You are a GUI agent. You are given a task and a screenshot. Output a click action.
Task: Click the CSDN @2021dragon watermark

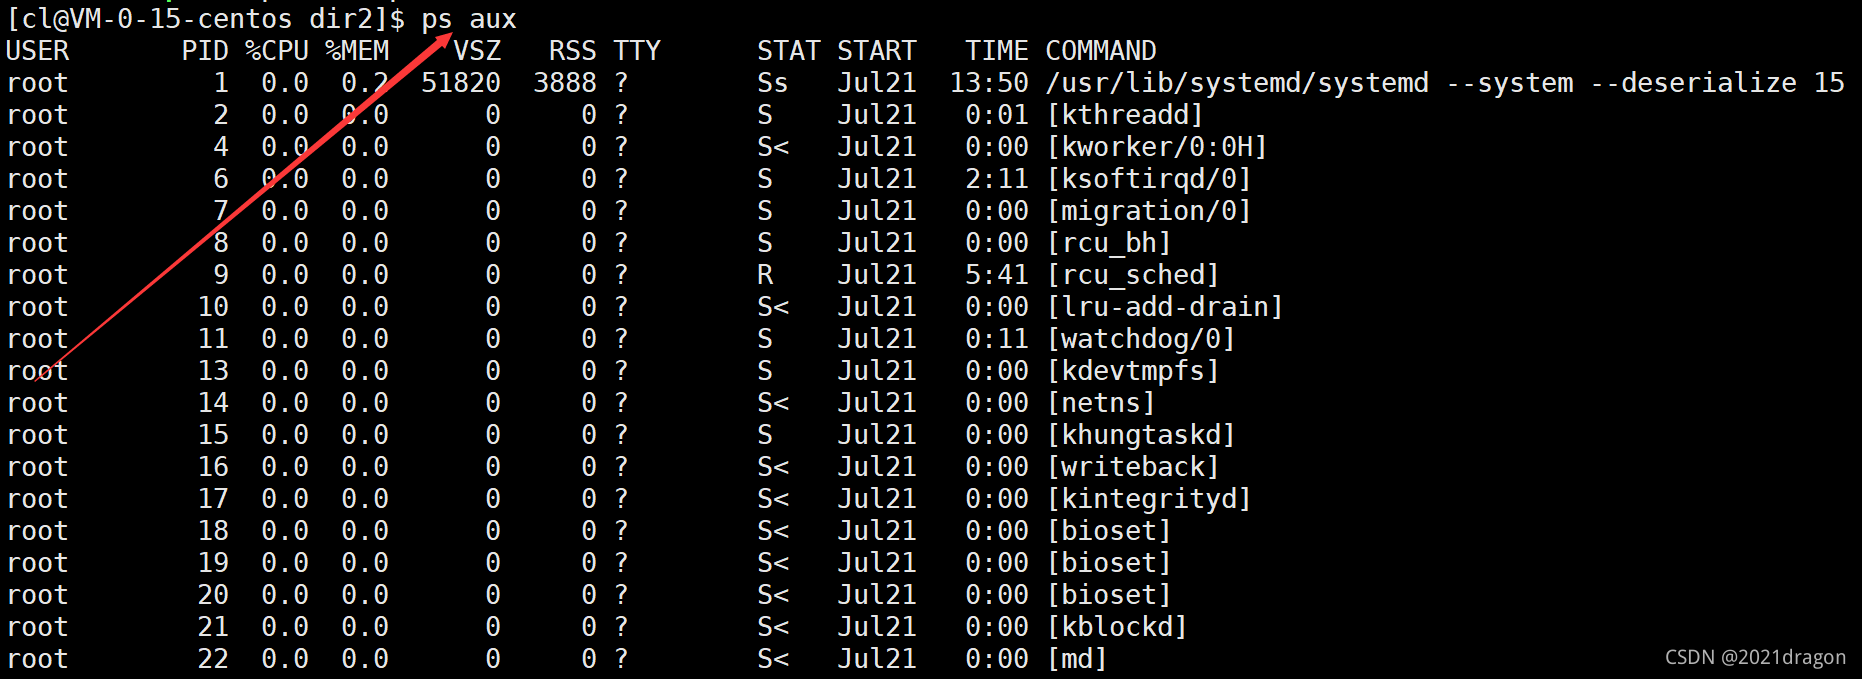[1755, 657]
